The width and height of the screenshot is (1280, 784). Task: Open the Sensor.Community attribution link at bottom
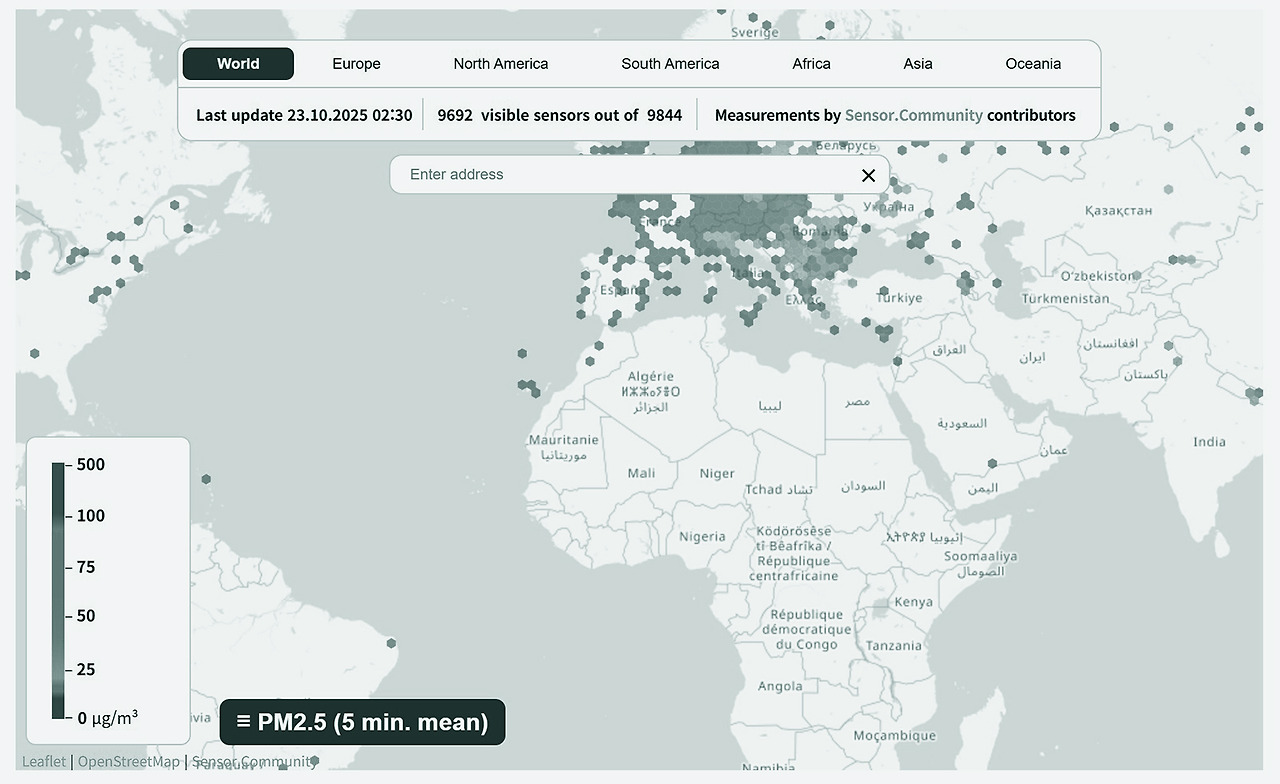(254, 762)
